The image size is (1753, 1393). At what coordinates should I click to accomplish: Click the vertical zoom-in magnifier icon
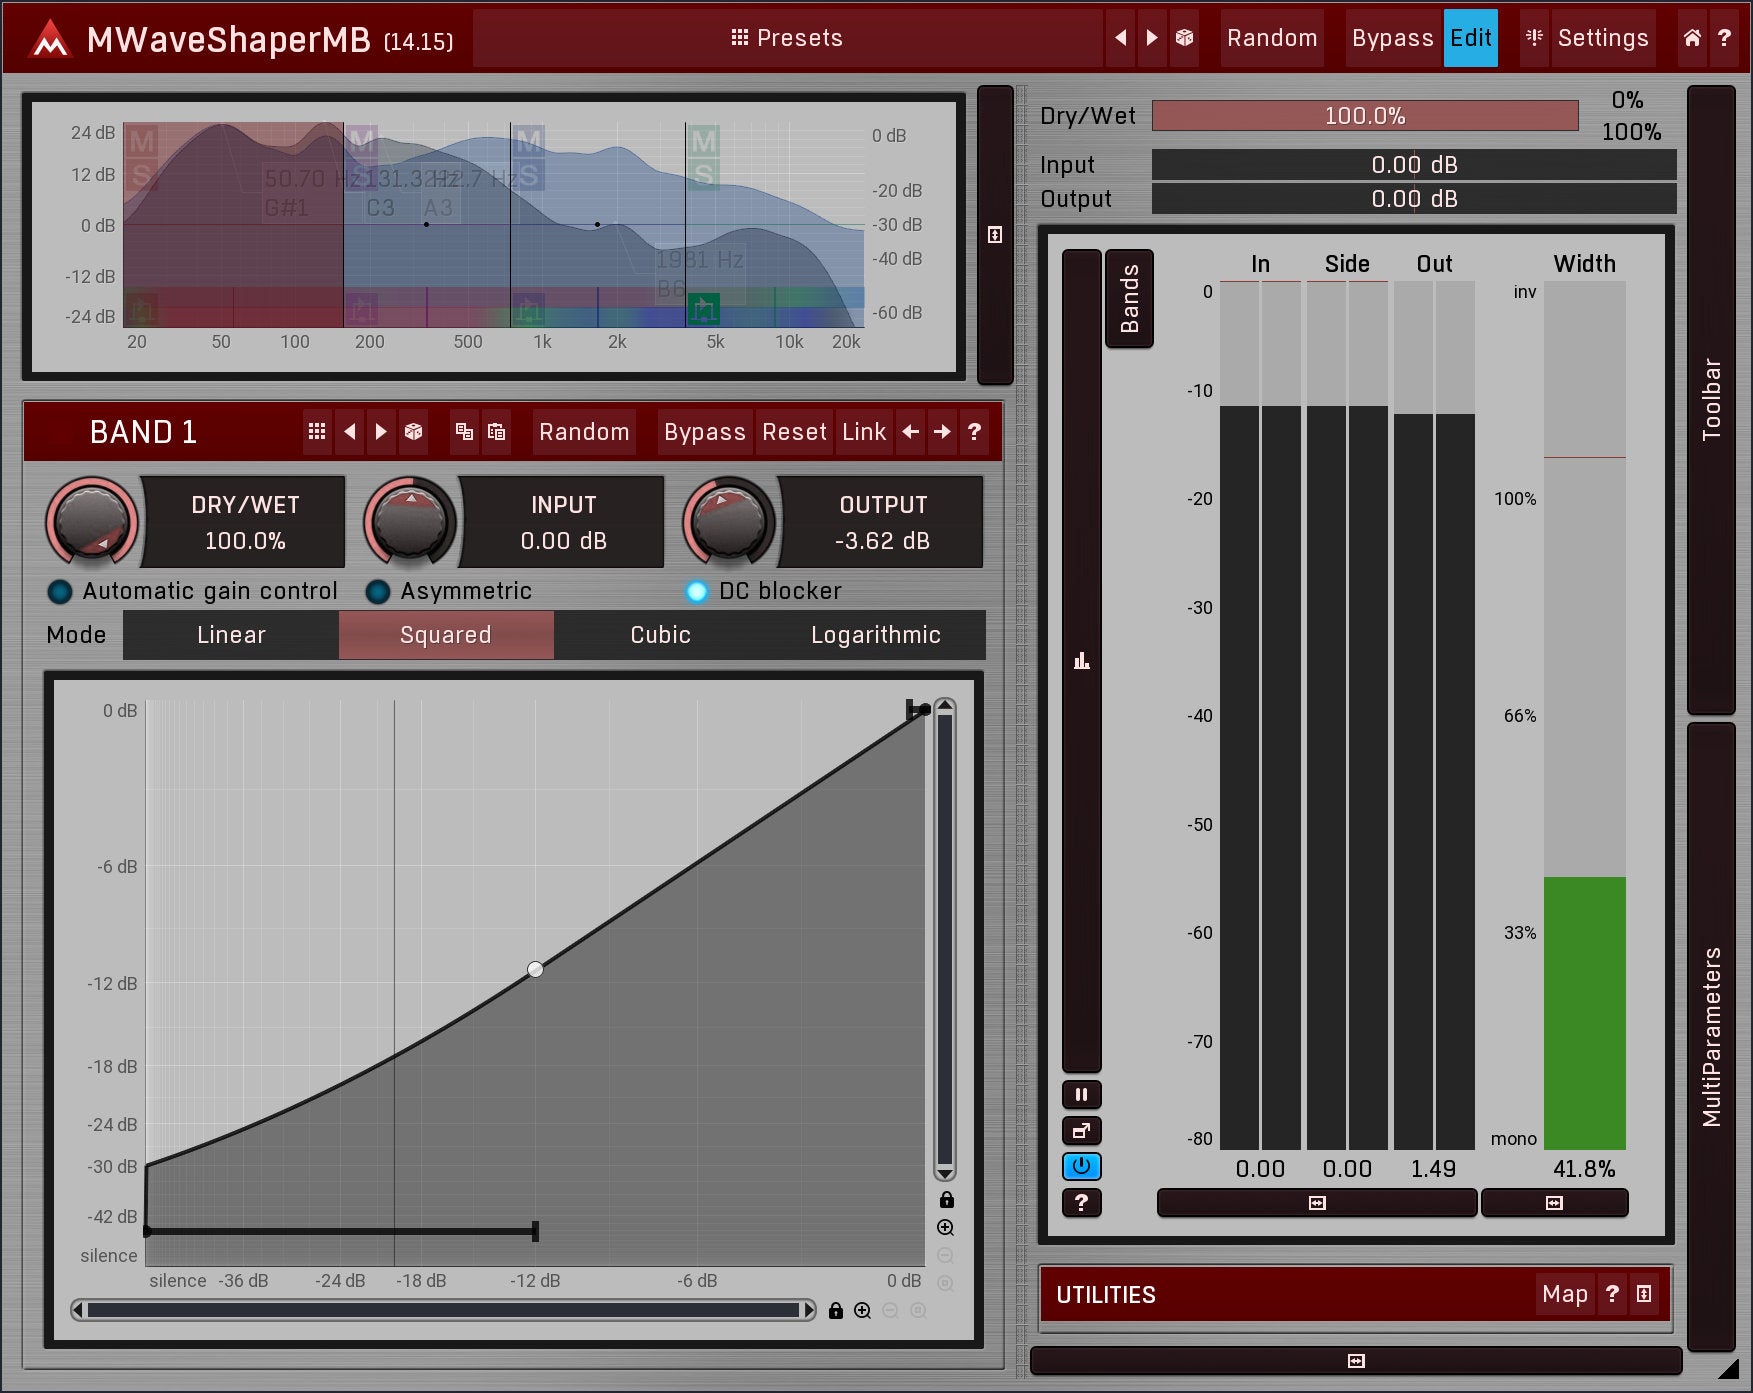click(945, 1228)
